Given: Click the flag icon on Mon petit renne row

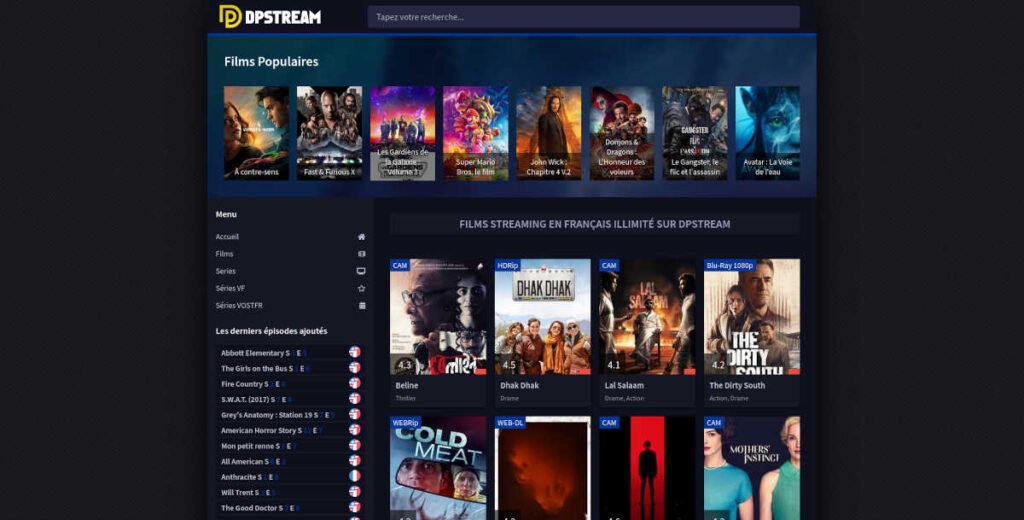Looking at the screenshot, I should pos(355,446).
